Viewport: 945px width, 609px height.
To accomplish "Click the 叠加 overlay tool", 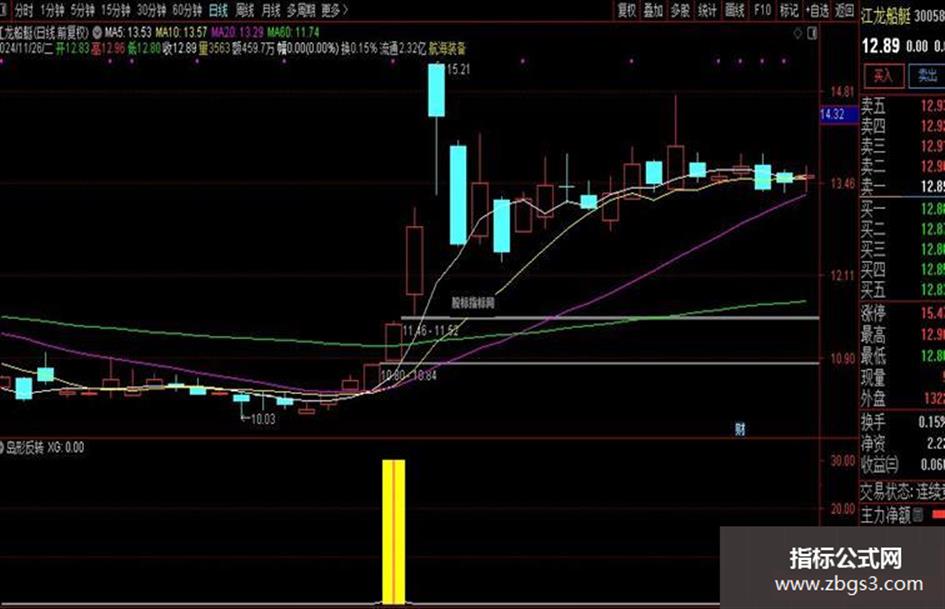I will coord(653,10).
